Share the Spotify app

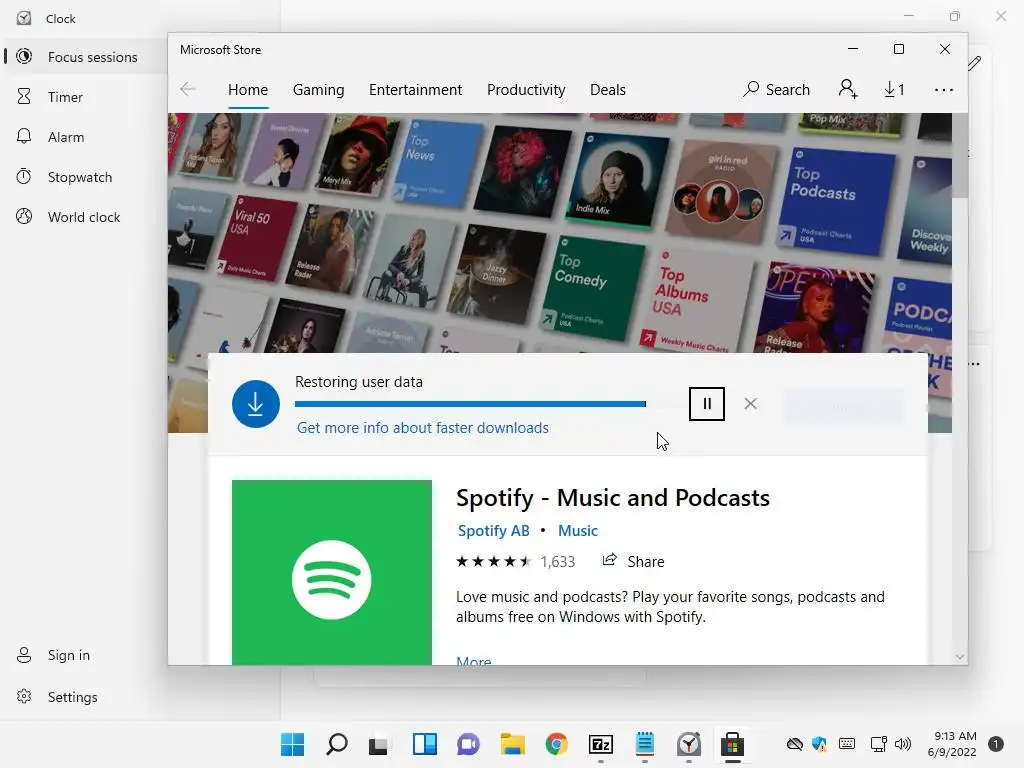(633, 561)
